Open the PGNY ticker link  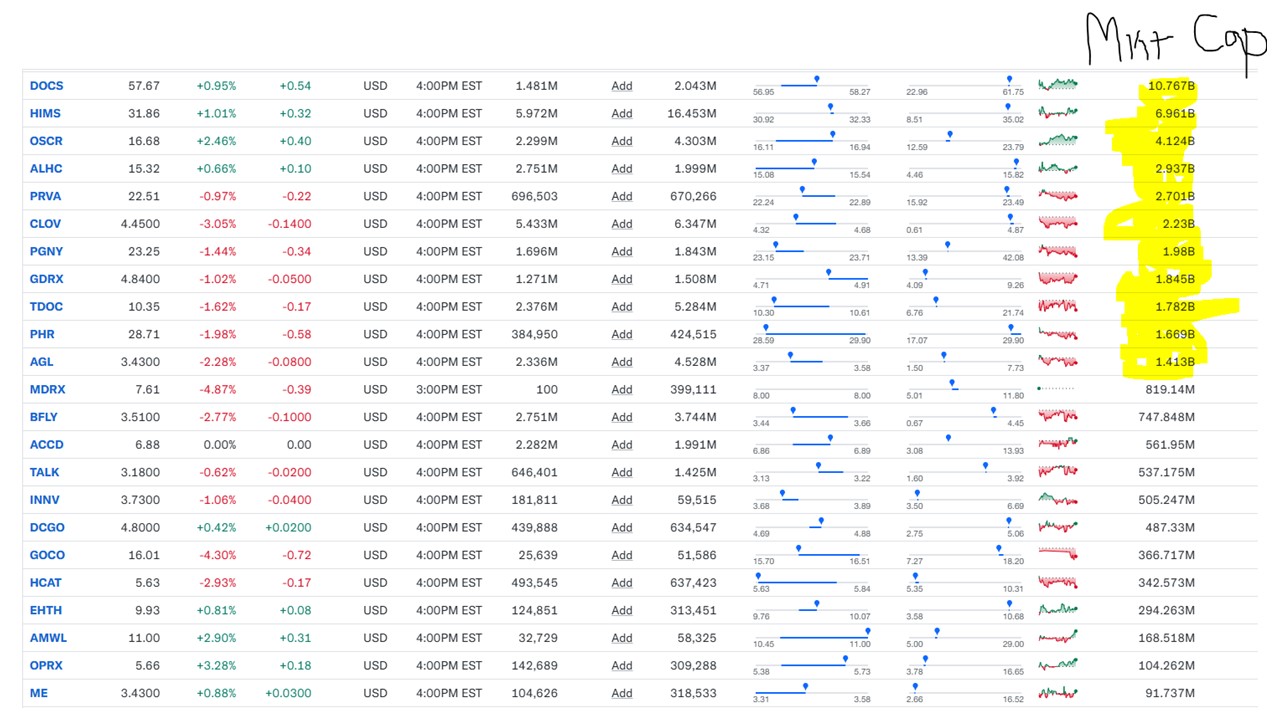46,252
